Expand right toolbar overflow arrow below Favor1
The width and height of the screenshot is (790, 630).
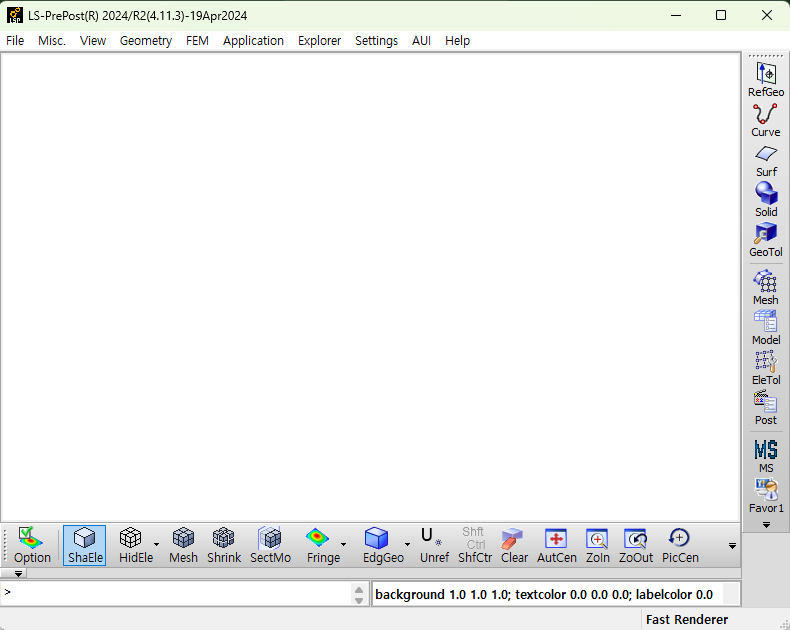click(766, 525)
